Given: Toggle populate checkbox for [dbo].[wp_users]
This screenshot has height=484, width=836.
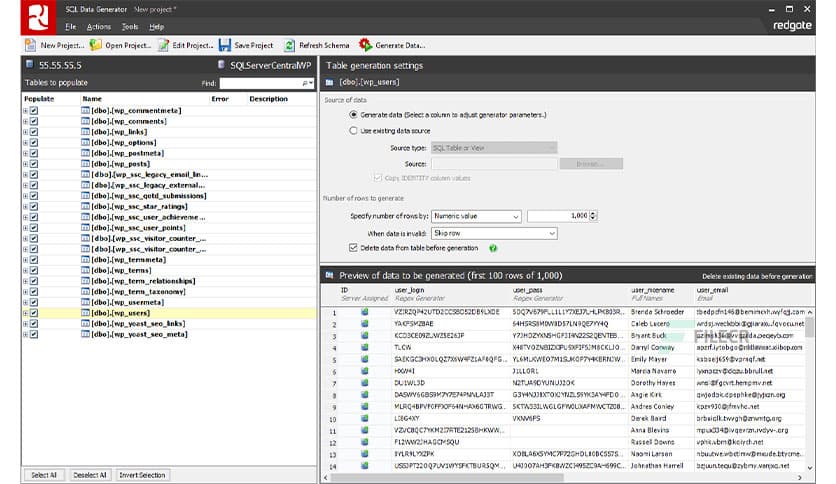Looking at the screenshot, I should [x=34, y=313].
